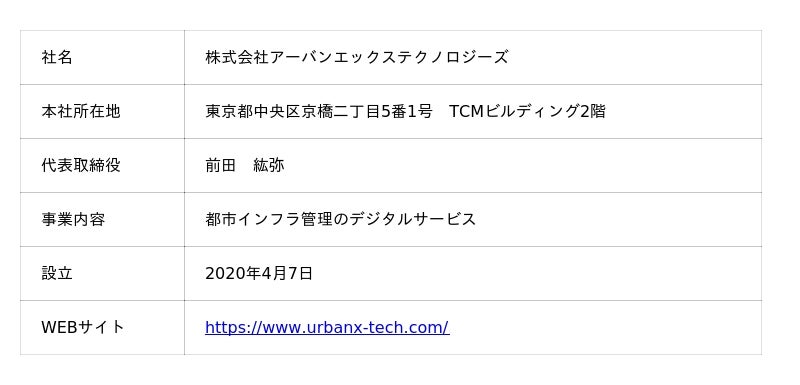Click the 社名 row label
This screenshot has height=385, width=800.
(x=57, y=57)
